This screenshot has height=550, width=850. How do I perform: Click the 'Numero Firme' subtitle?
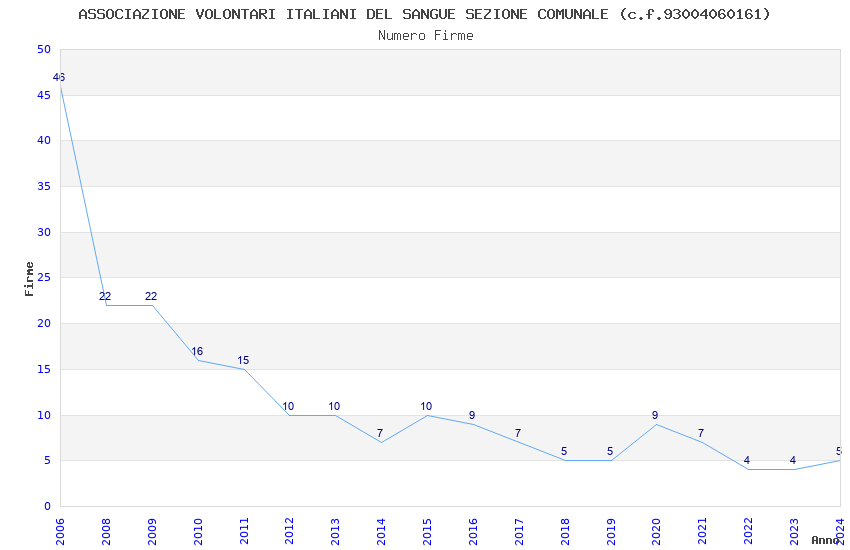(426, 36)
